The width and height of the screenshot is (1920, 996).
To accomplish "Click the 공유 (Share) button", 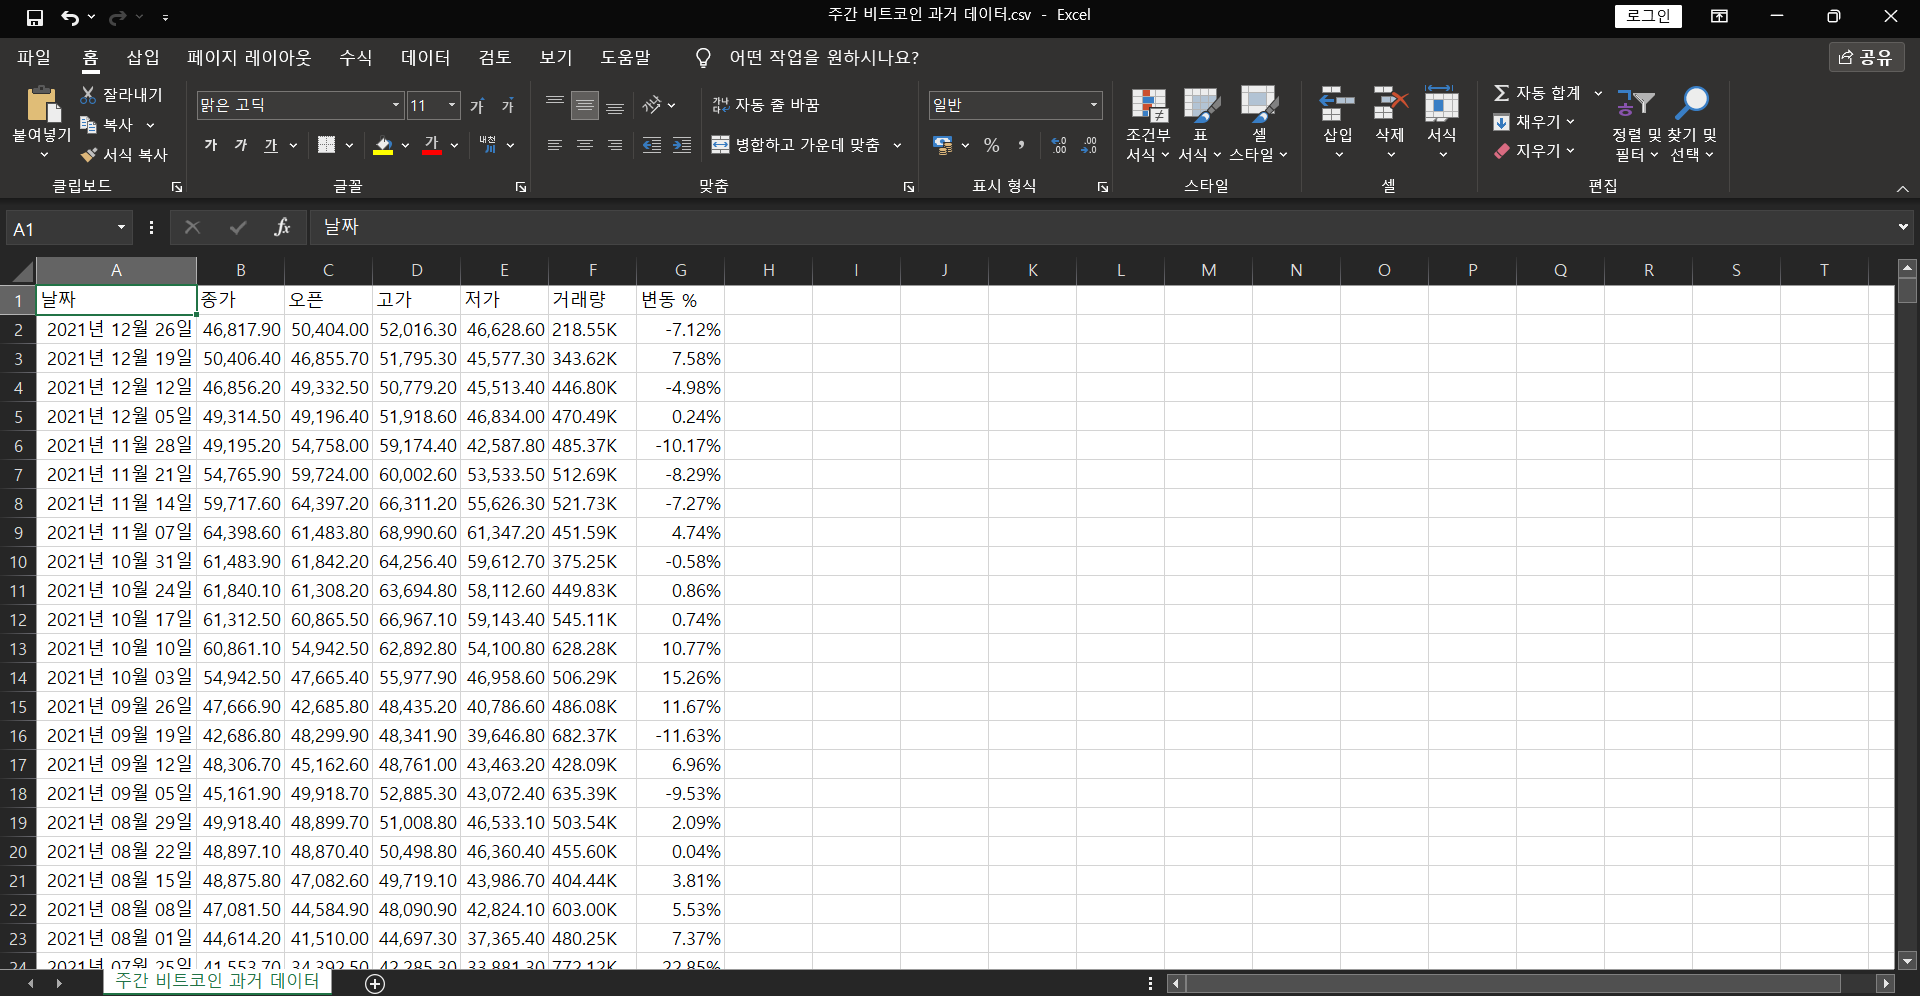I will click(1866, 58).
